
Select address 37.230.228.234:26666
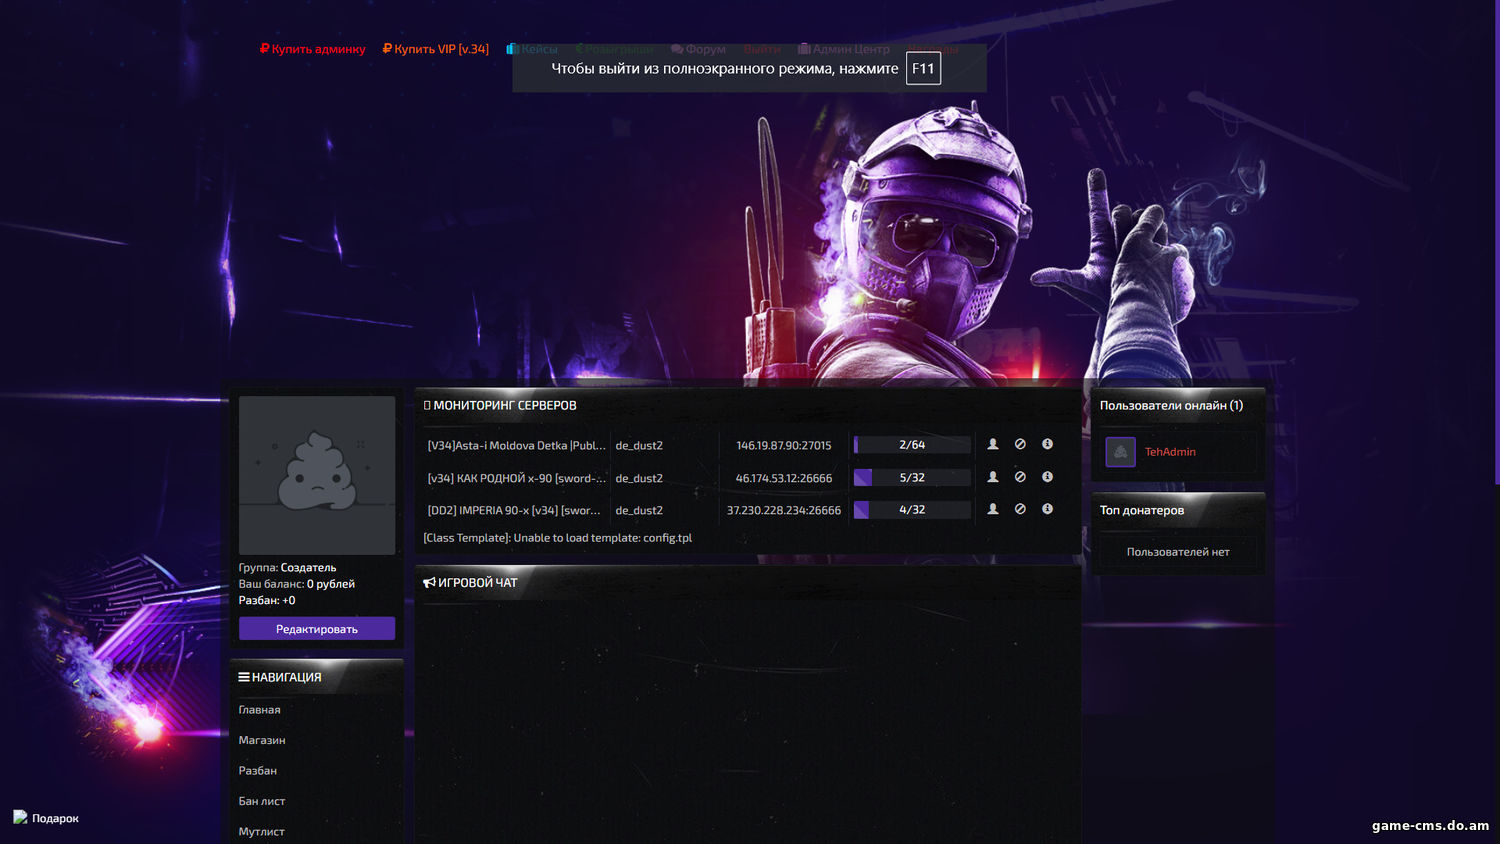(x=784, y=510)
